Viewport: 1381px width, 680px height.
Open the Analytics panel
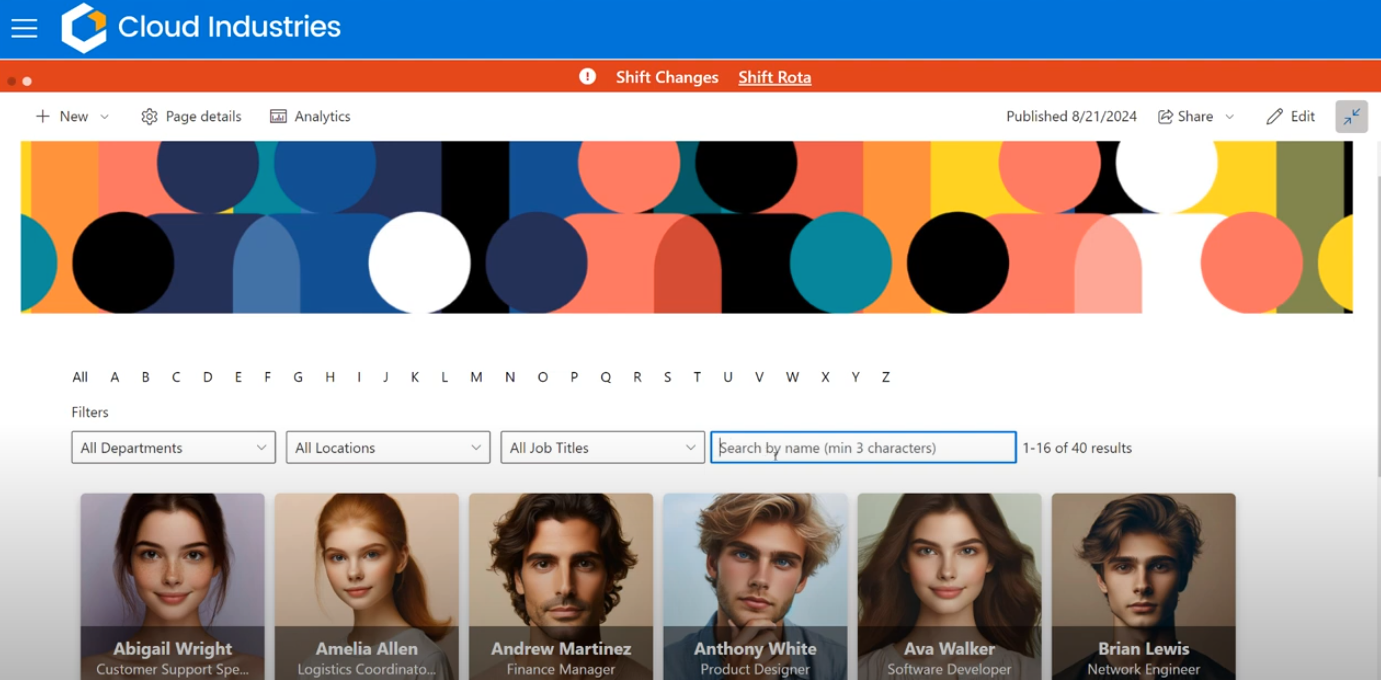310,116
